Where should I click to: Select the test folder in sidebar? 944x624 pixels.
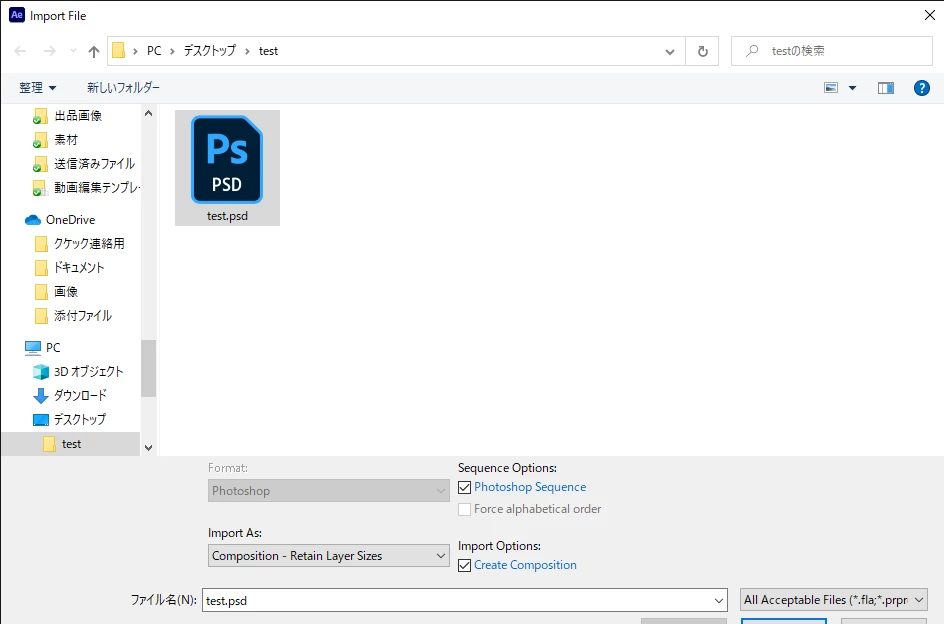click(71, 444)
